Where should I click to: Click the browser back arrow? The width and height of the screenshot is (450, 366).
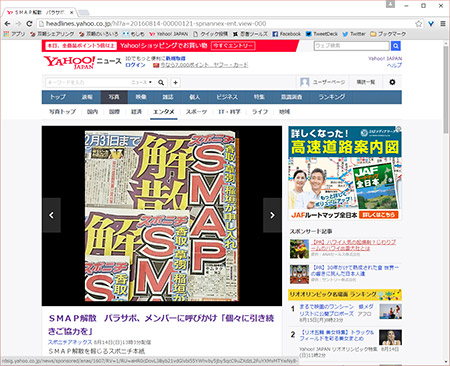click(7, 24)
